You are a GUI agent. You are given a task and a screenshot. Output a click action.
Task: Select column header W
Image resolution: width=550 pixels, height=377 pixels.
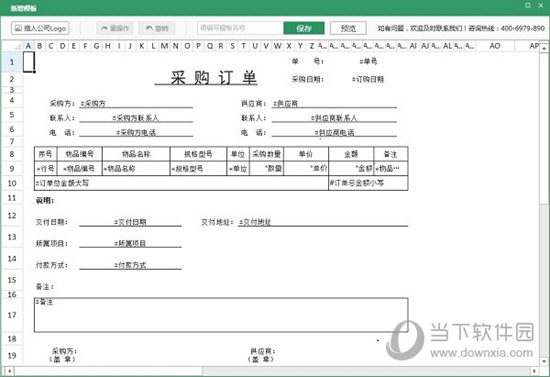click(x=277, y=46)
